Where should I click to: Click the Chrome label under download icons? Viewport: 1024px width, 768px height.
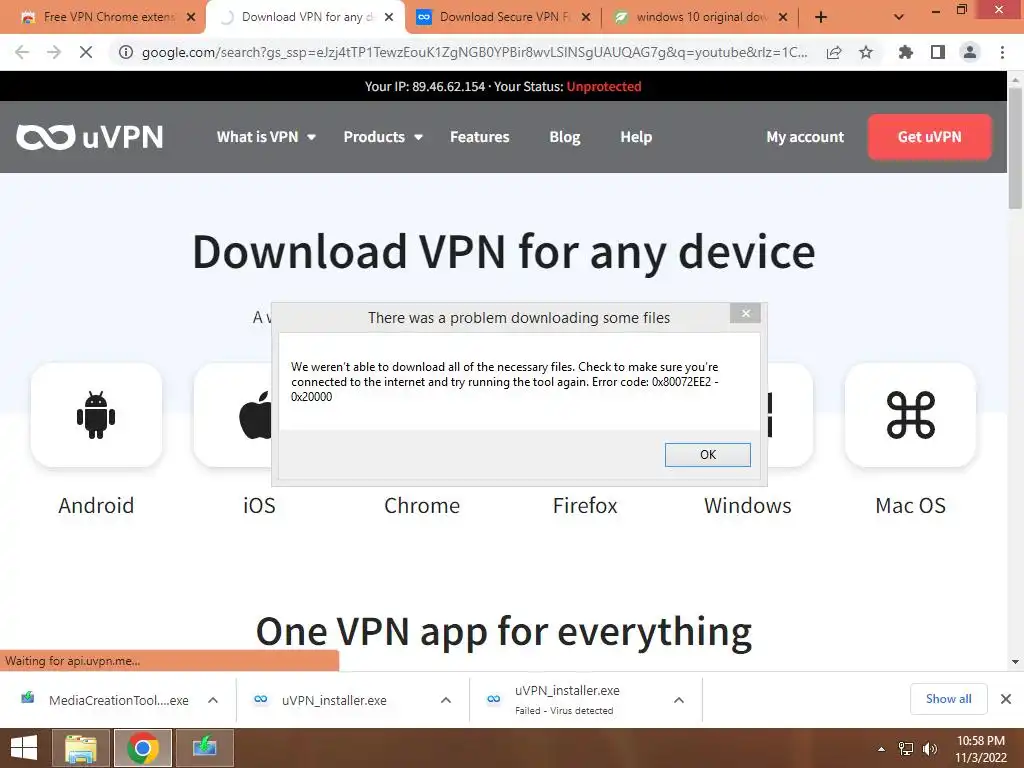(x=422, y=505)
